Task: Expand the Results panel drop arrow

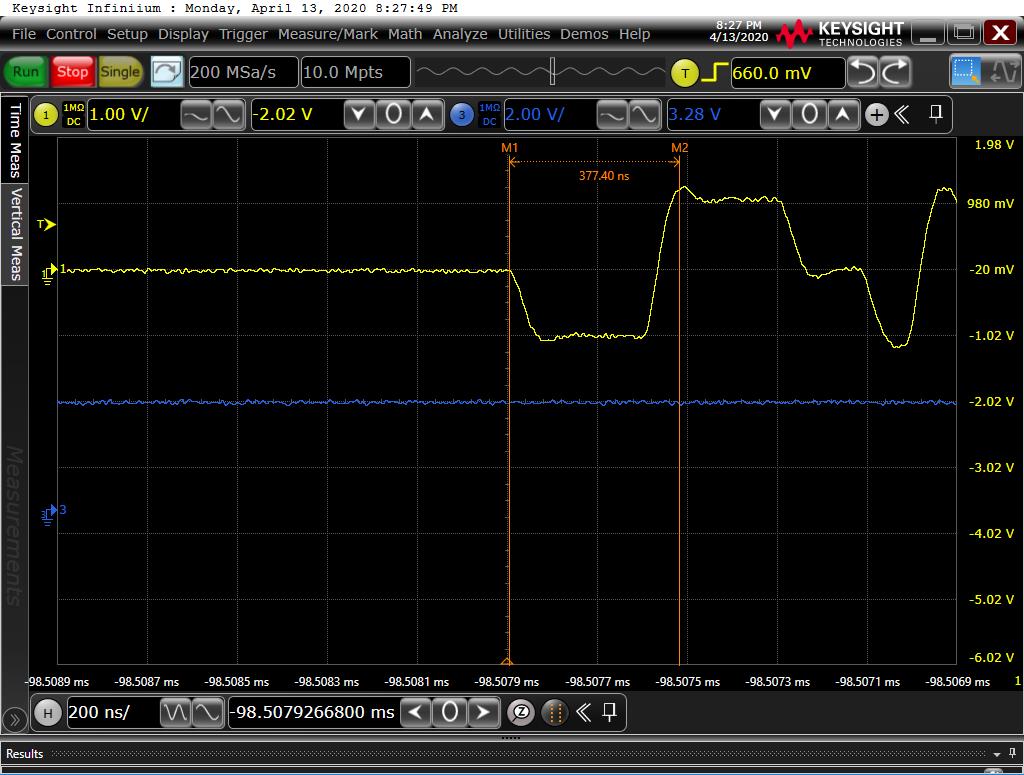Action: [x=996, y=754]
